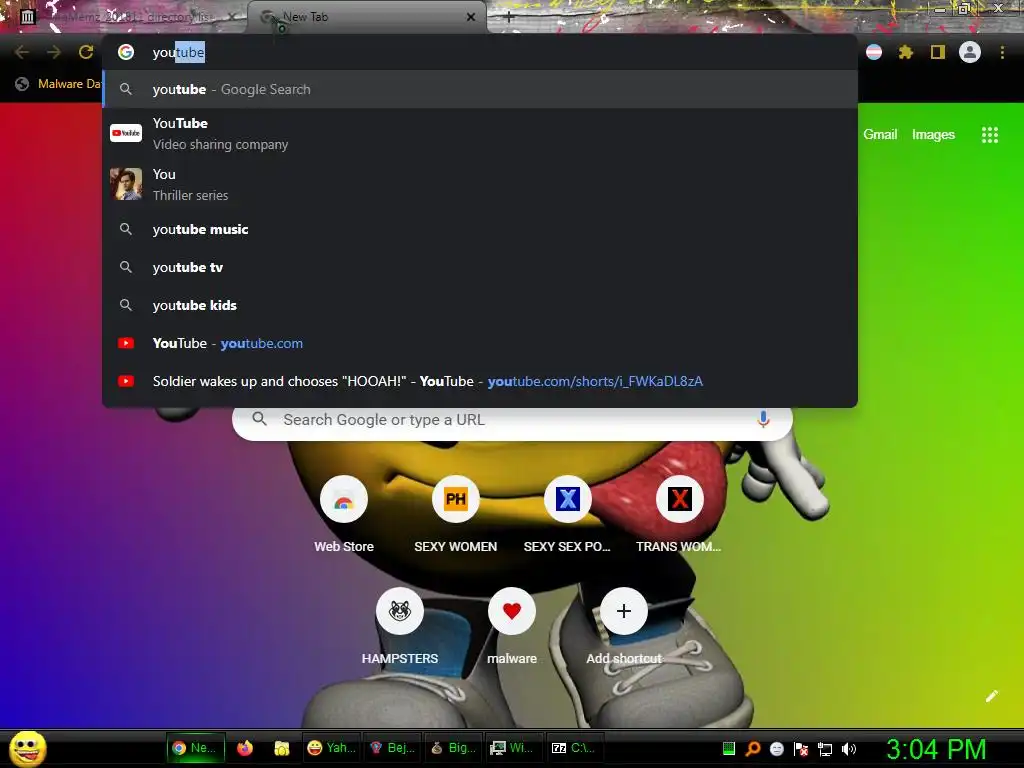1024x768 pixels.
Task: Switch to 'Big...' taskbar window
Action: pos(453,748)
